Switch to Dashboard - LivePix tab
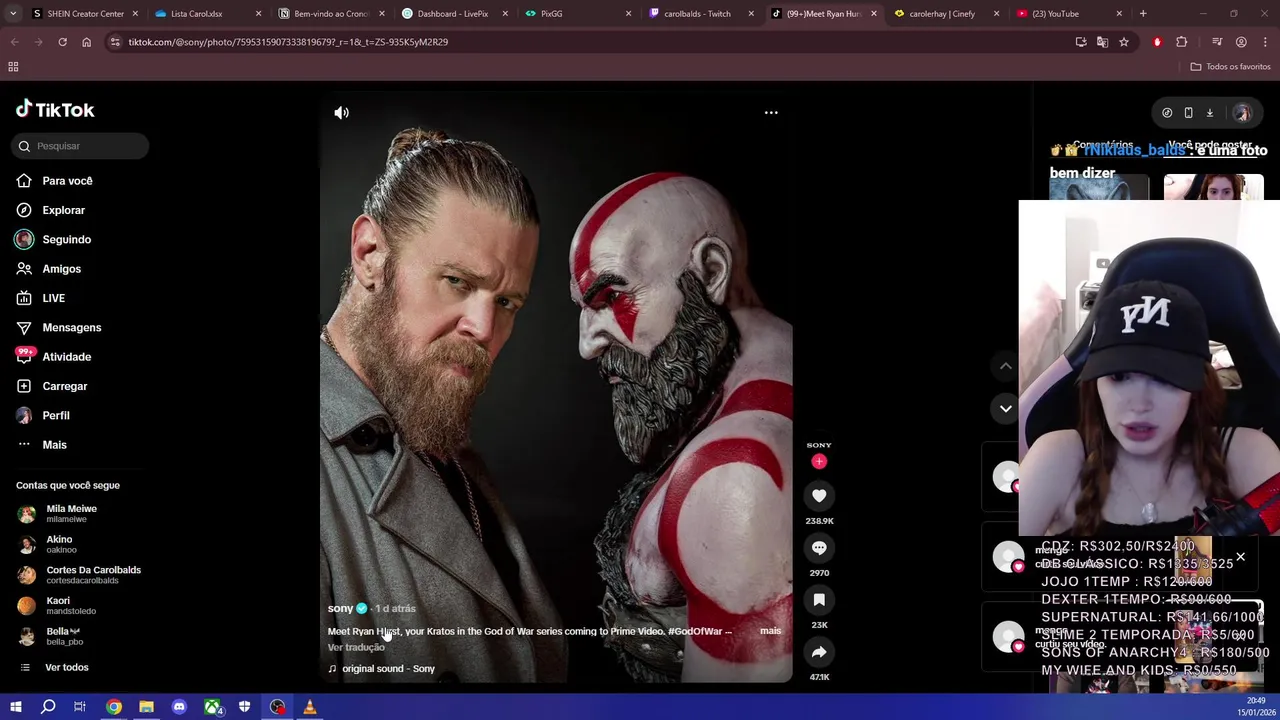The width and height of the screenshot is (1280, 720). coord(455,14)
